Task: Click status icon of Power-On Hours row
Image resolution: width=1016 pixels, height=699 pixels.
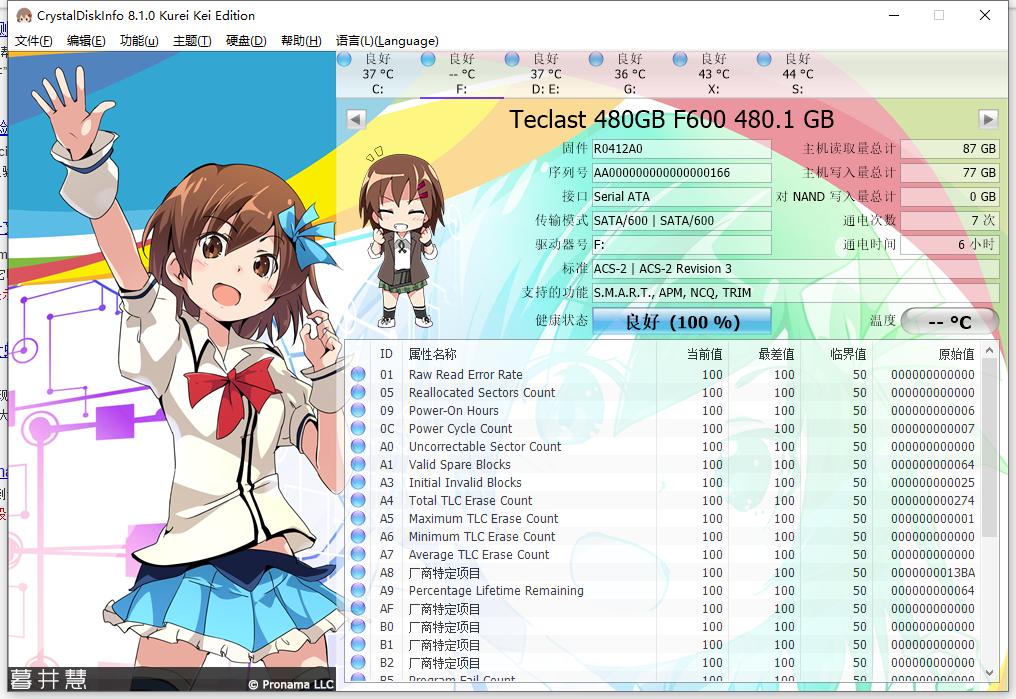Action: [358, 410]
